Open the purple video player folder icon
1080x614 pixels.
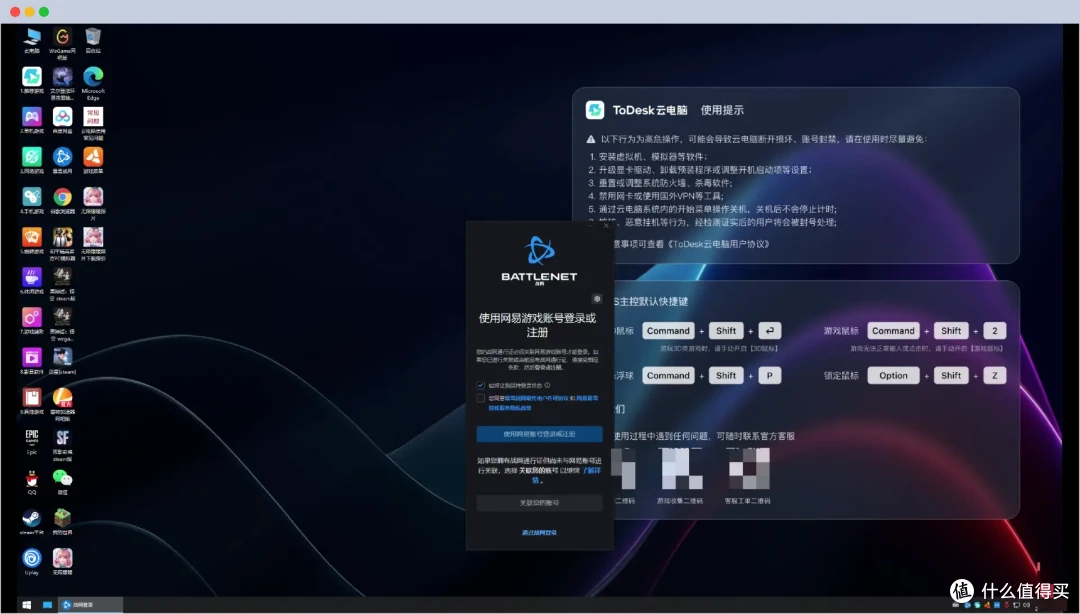(32, 357)
